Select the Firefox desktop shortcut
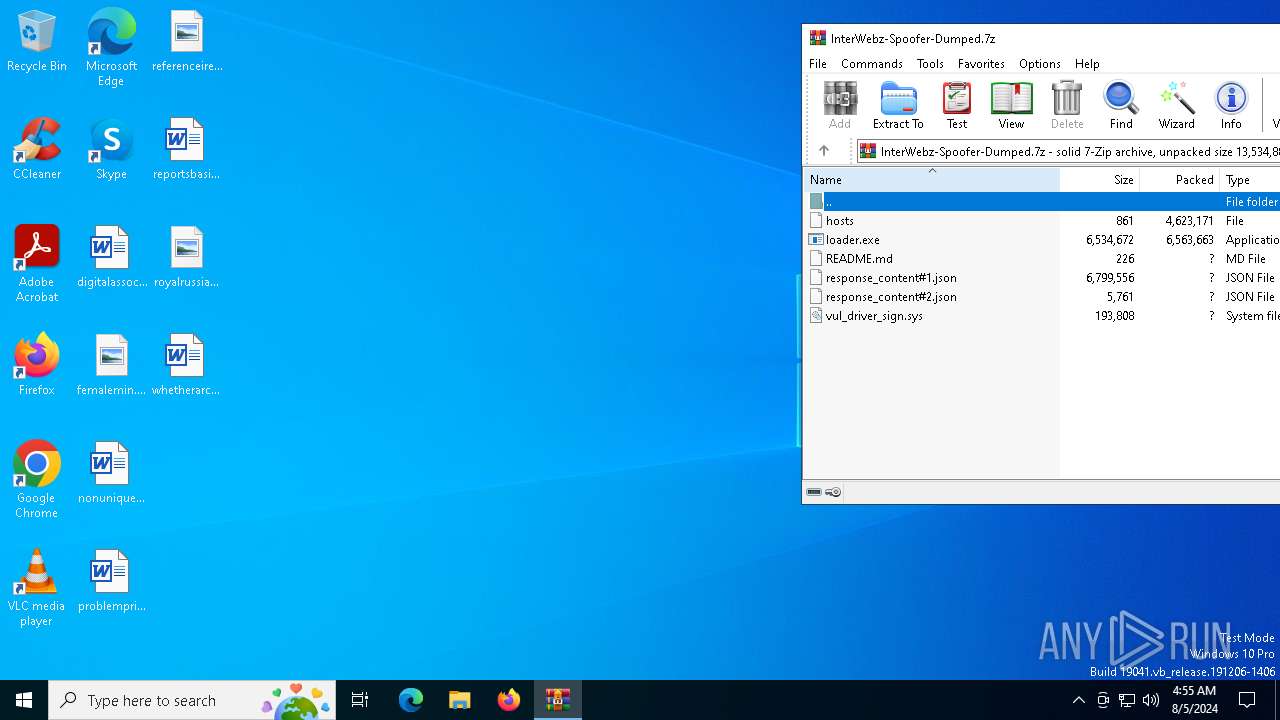This screenshot has height=720, width=1280. 37,365
